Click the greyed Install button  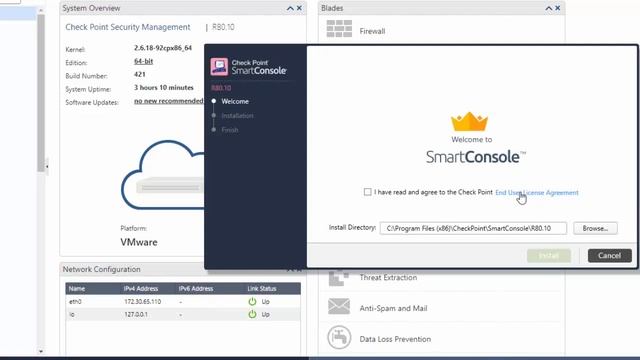[x=549, y=256]
